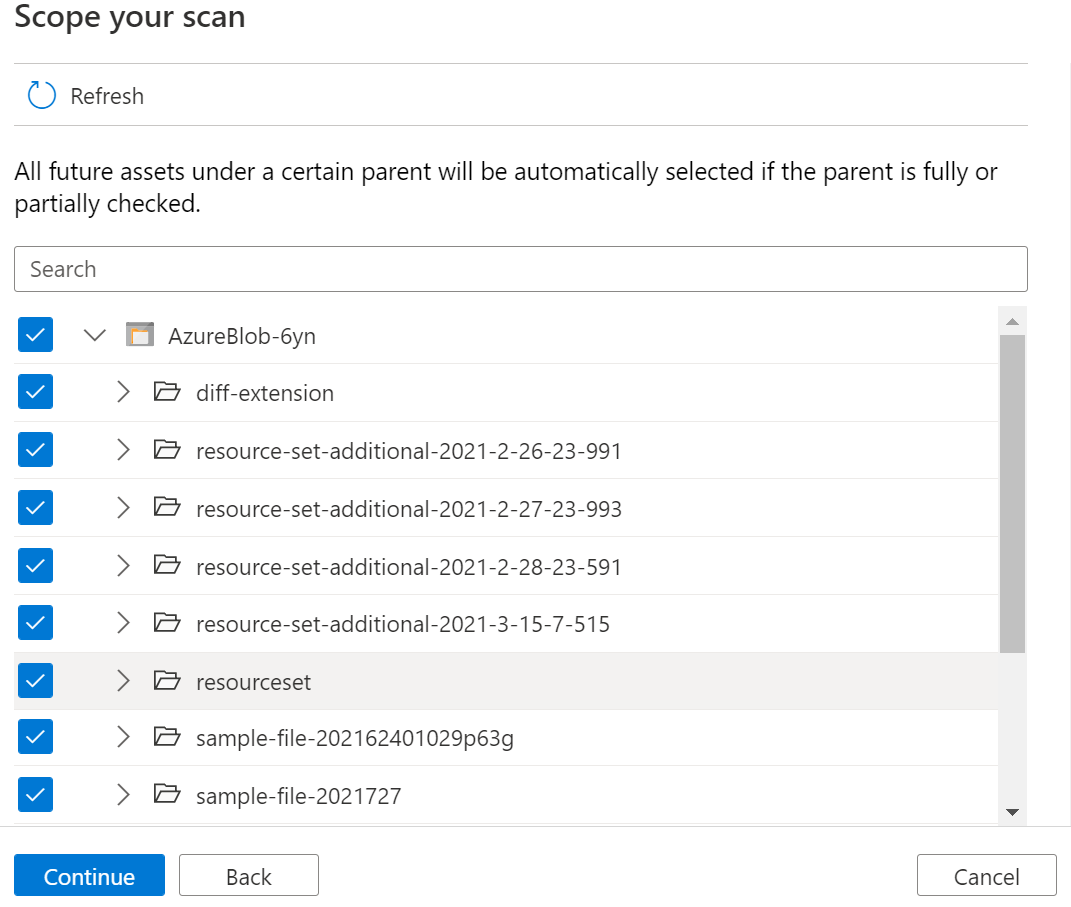1071x907 pixels.
Task: Click folder icon for sample-file-202162401029p63g
Action: coord(167,738)
